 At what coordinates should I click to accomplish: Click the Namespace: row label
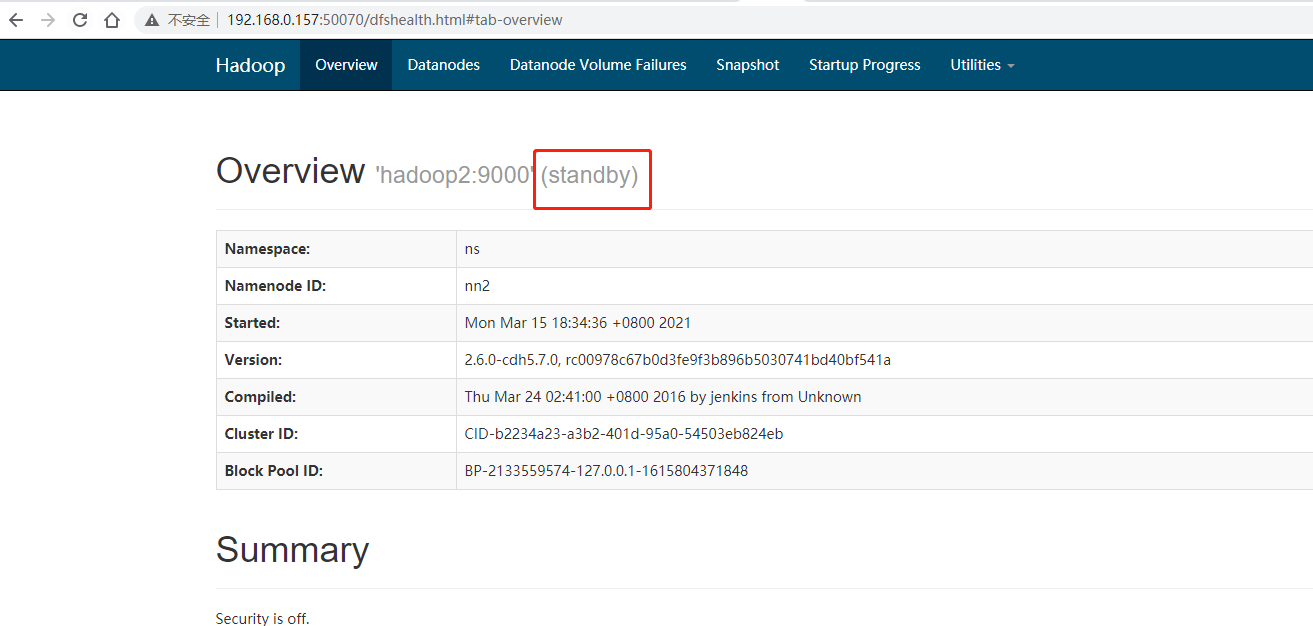pyautogui.click(x=267, y=249)
